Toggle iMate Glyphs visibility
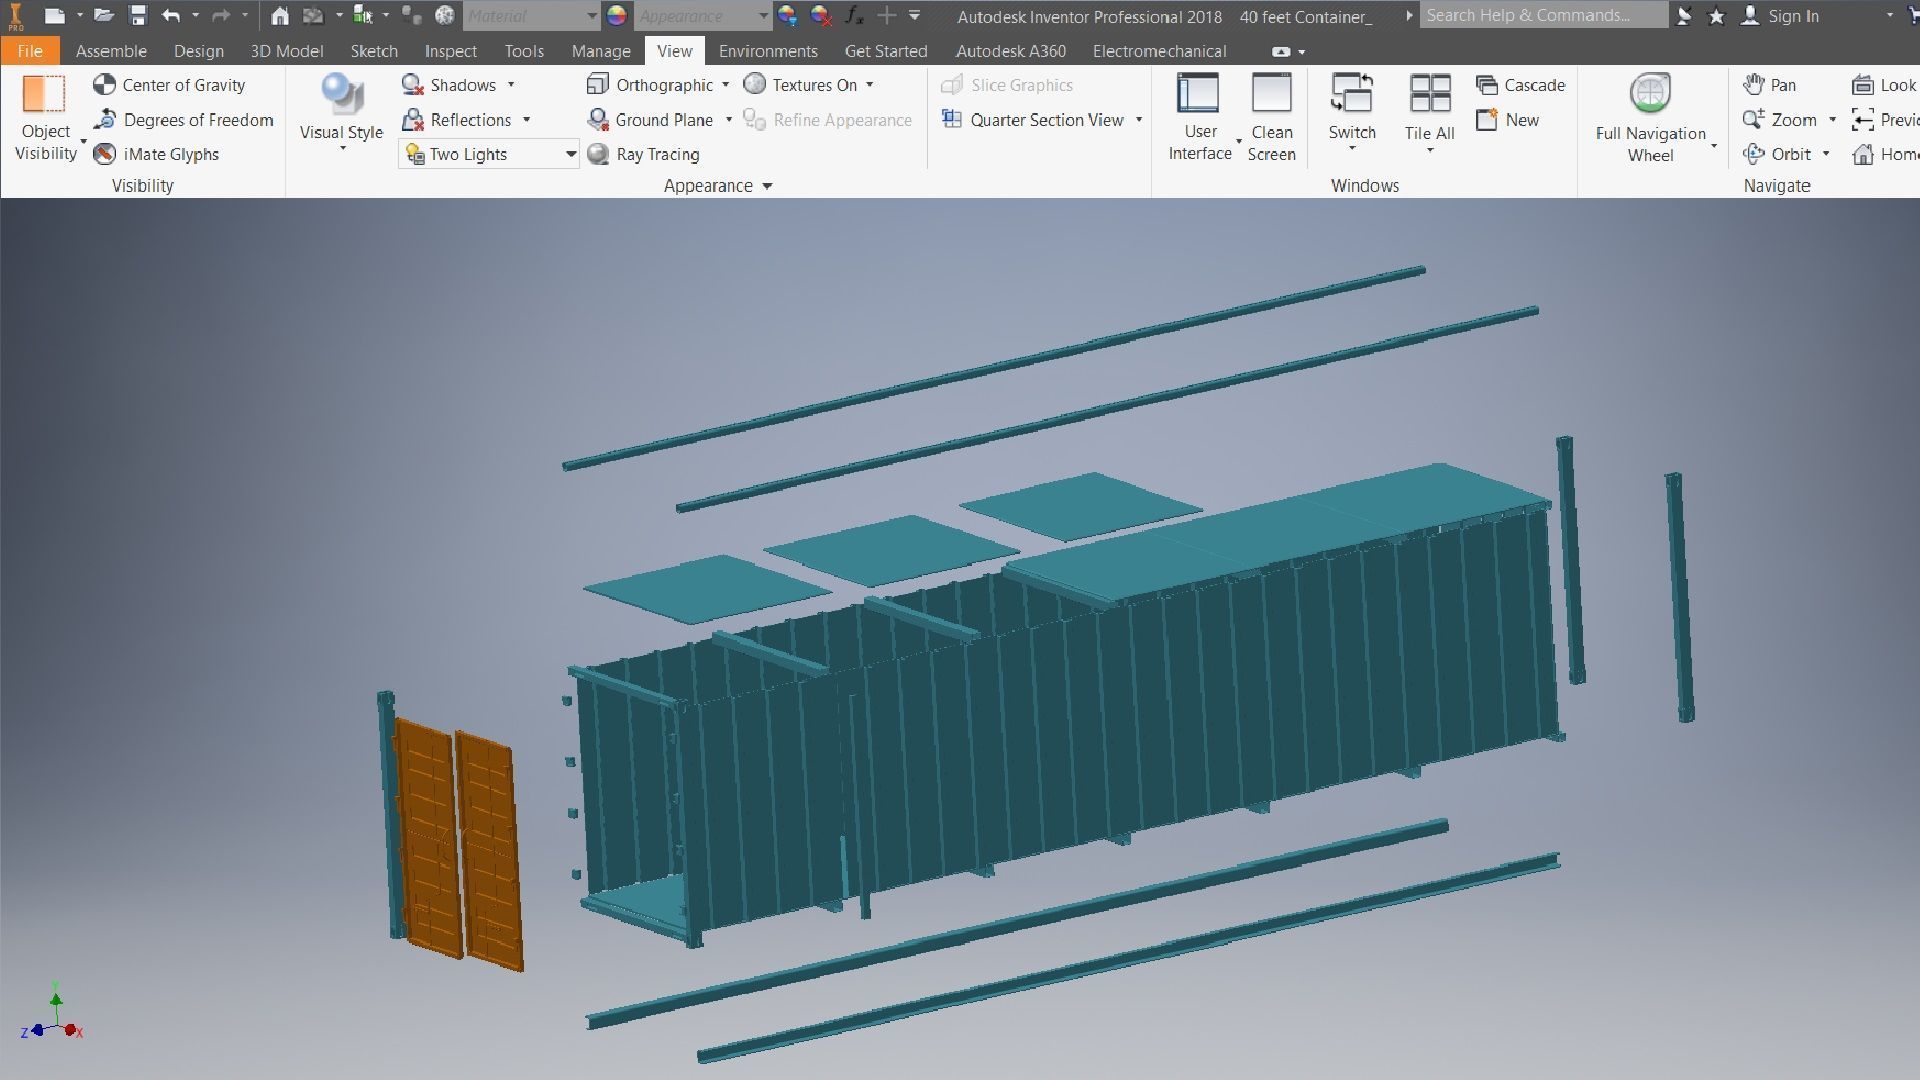Screen dimensions: 1920x1080 pos(156,154)
